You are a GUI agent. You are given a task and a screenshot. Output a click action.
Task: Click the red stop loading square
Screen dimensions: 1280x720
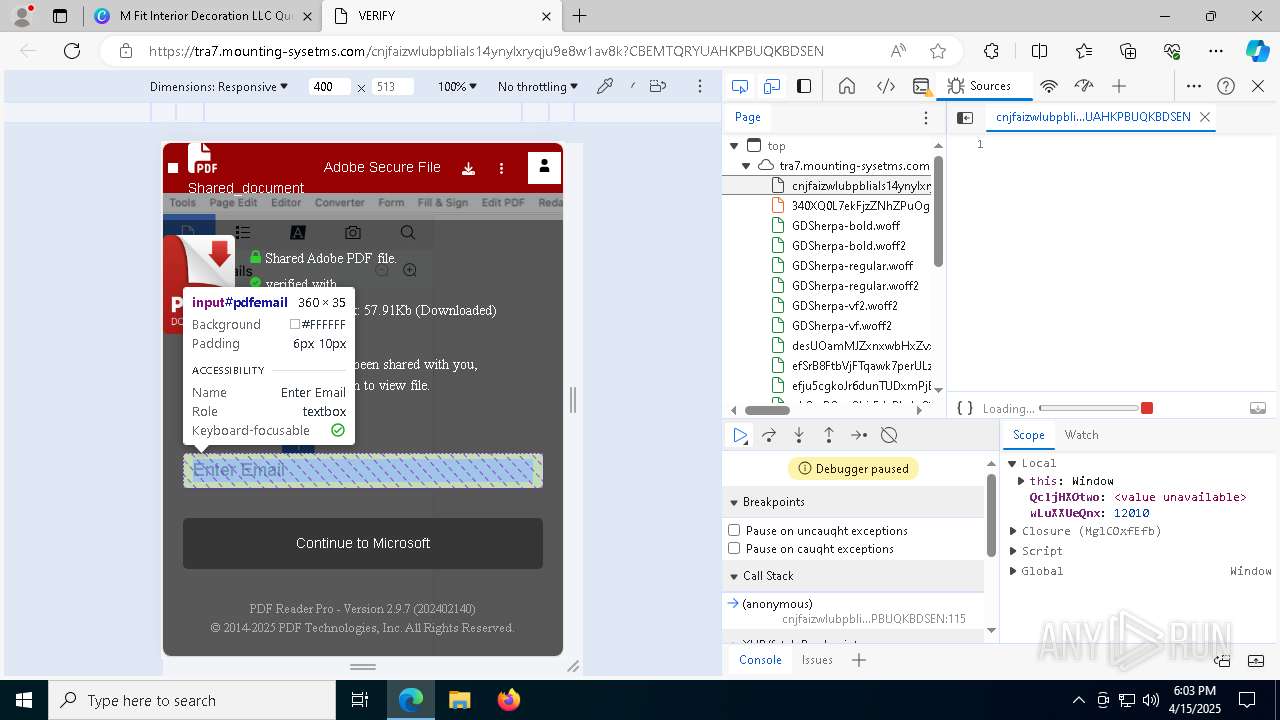click(x=1147, y=408)
